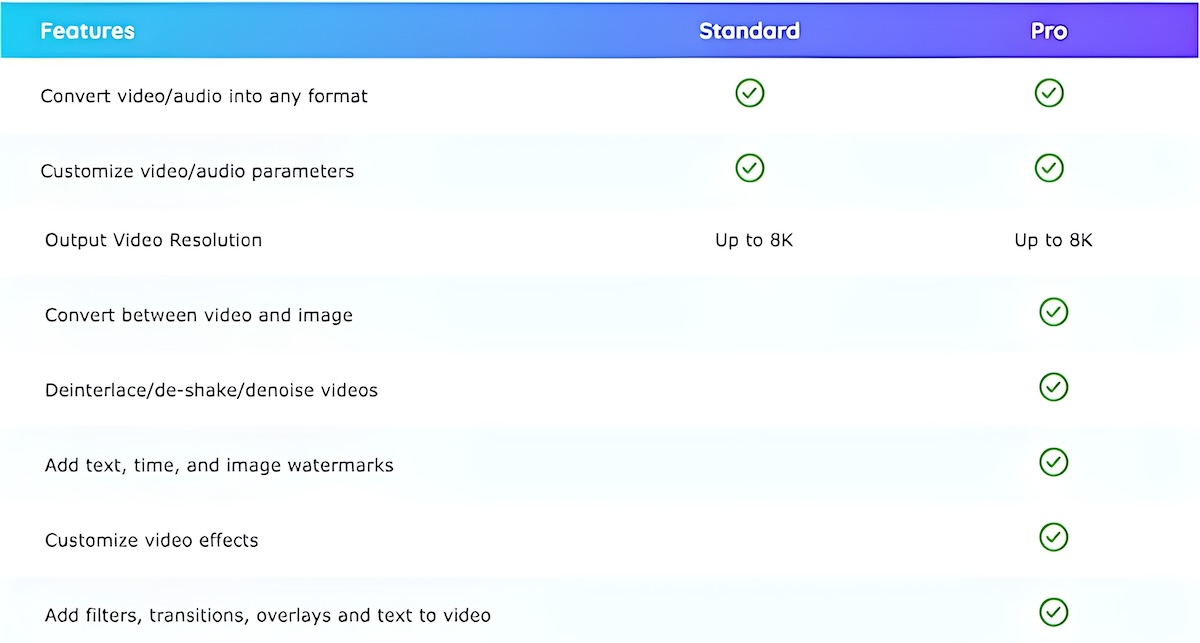Click 'Output Video Resolution' feature label
Screen dimensions: 1200x643
click(x=153, y=240)
